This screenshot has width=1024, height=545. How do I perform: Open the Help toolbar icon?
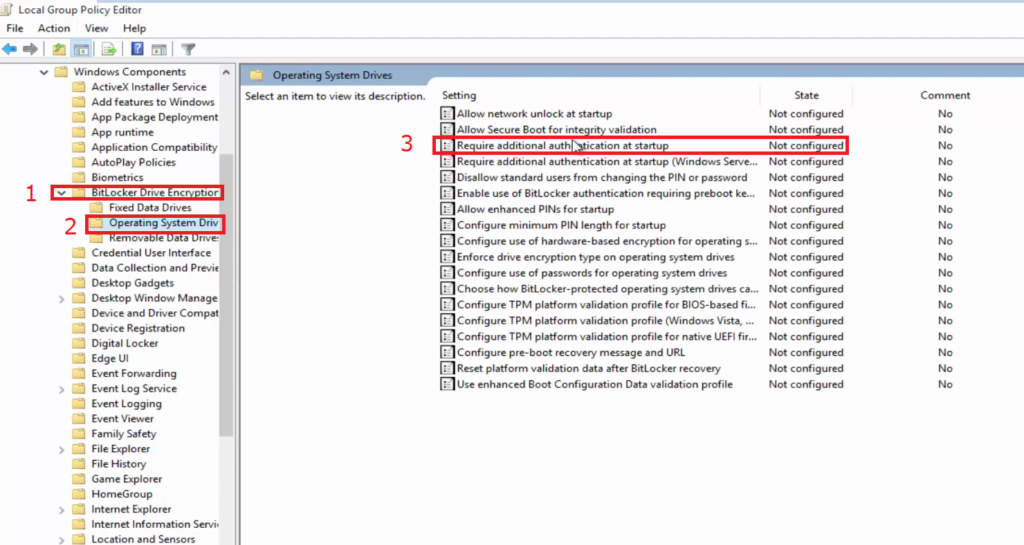tap(137, 49)
